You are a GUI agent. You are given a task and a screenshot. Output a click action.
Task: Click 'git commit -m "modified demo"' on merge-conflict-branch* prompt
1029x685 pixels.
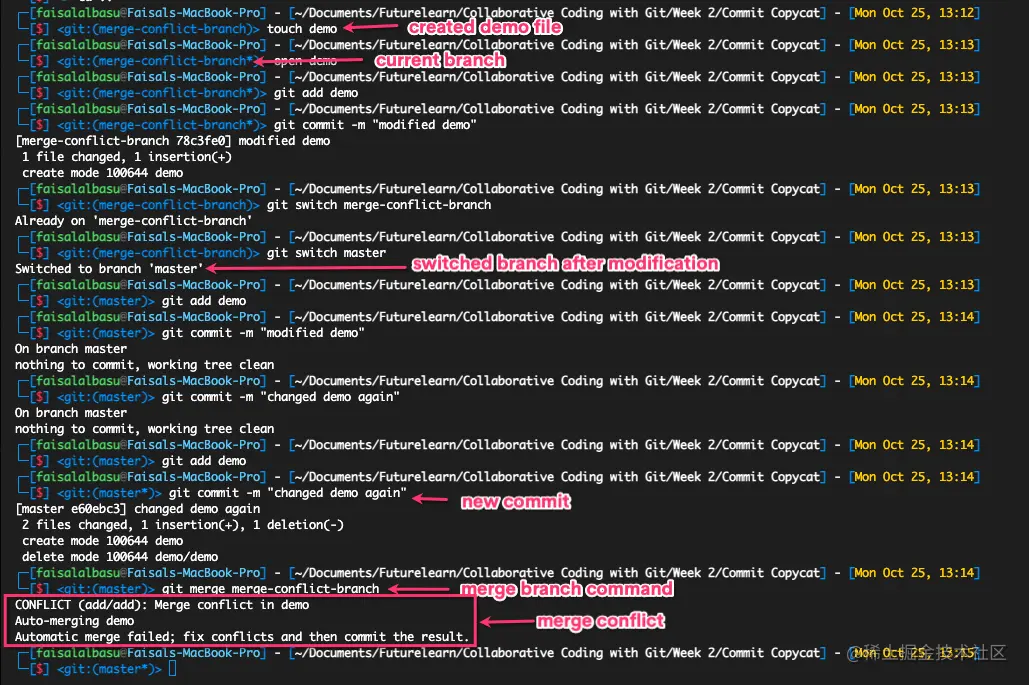[x=375, y=125]
